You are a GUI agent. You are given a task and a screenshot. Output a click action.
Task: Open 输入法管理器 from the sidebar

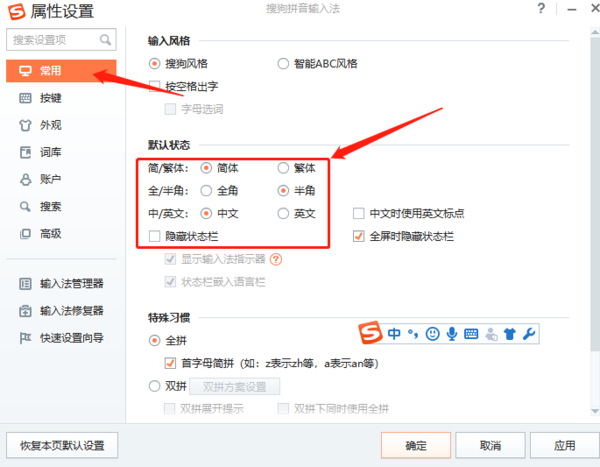[61, 284]
